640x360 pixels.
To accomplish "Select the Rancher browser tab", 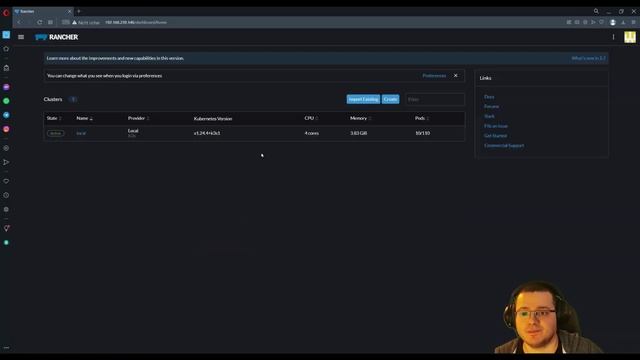I will tap(43, 11).
